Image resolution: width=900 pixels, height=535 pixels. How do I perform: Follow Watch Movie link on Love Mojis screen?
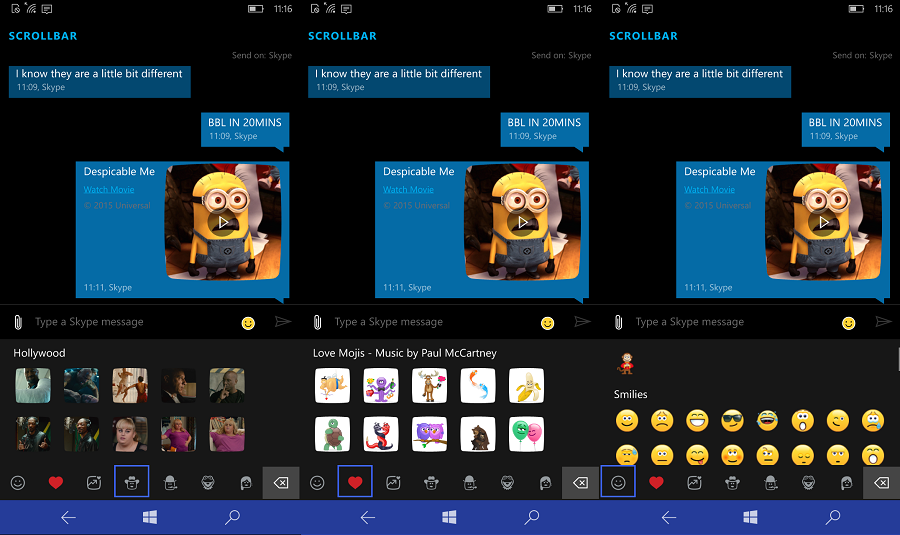(408, 189)
